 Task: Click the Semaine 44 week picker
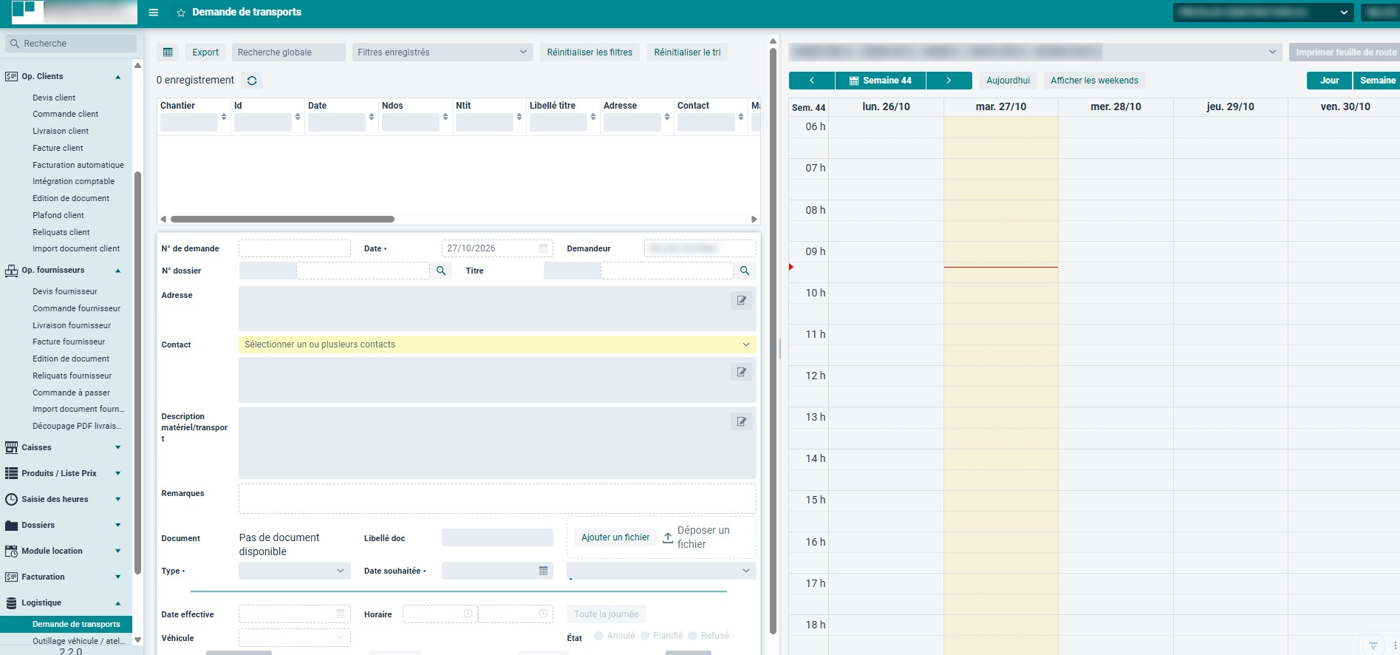[x=880, y=81]
